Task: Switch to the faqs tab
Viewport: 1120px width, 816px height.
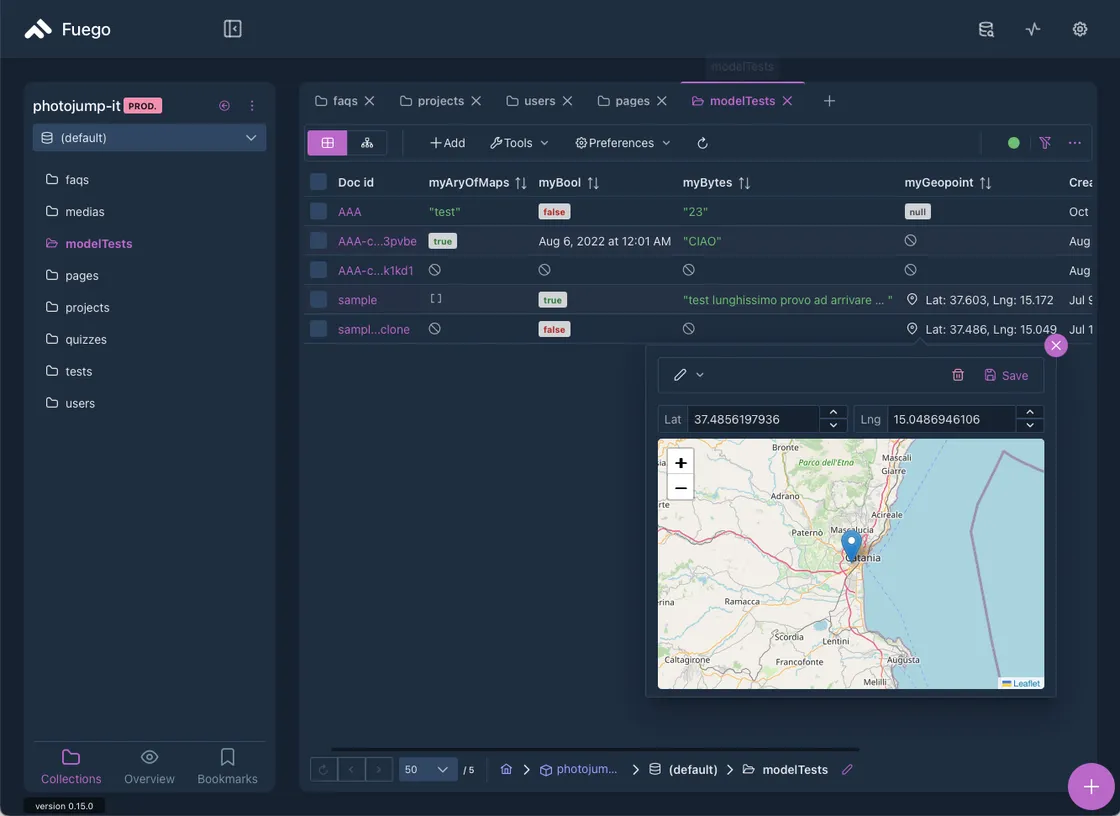Action: coord(336,101)
